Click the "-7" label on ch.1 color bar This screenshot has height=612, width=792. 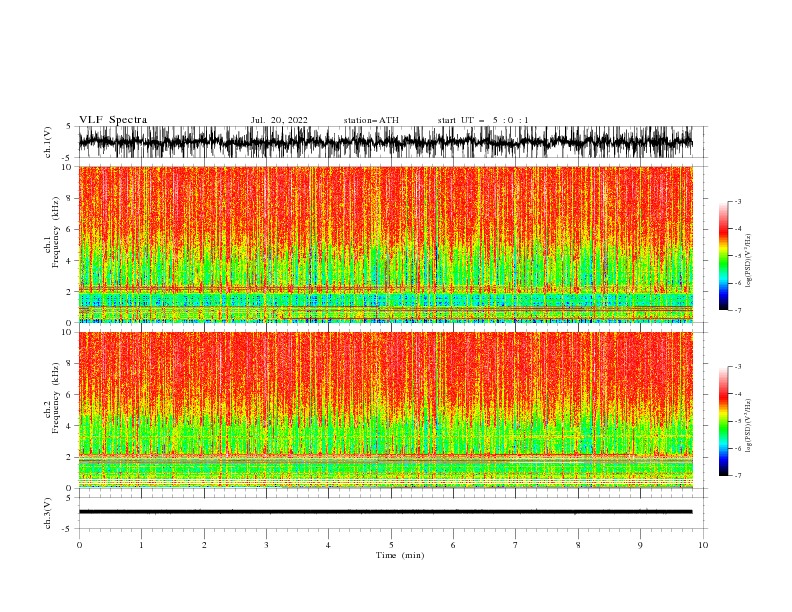click(738, 310)
